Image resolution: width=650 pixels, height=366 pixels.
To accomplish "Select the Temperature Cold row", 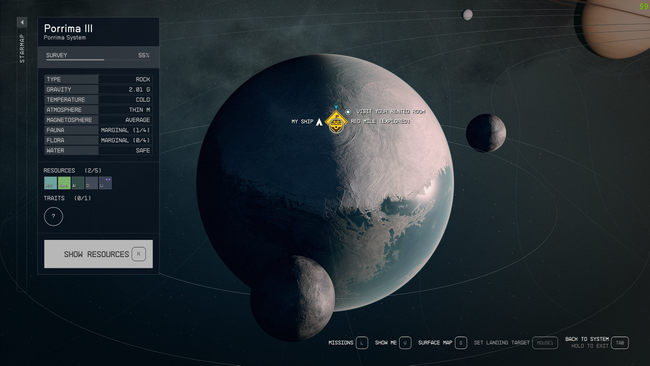I will [x=98, y=99].
